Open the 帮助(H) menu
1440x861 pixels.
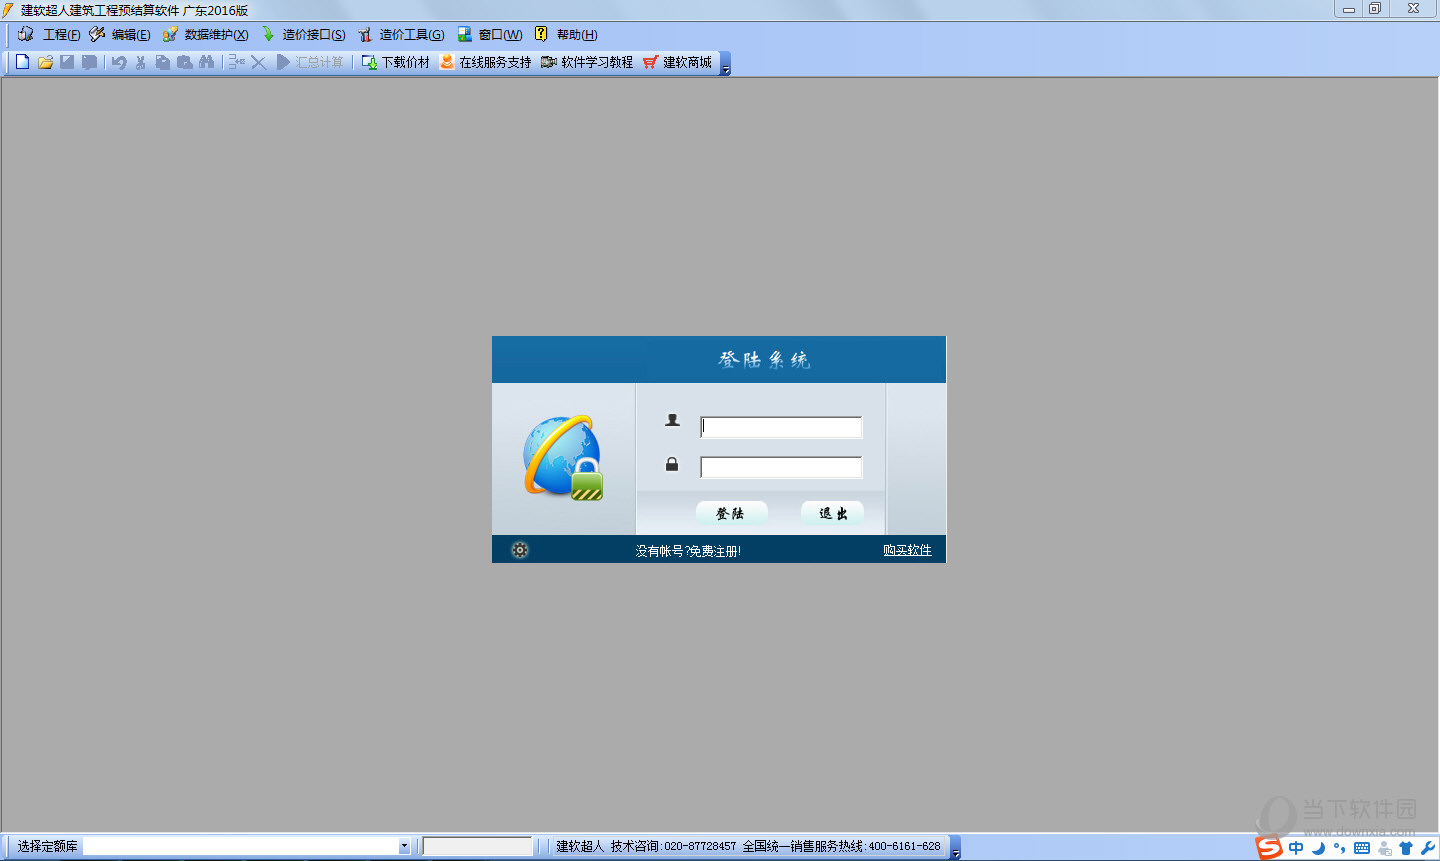coord(566,35)
